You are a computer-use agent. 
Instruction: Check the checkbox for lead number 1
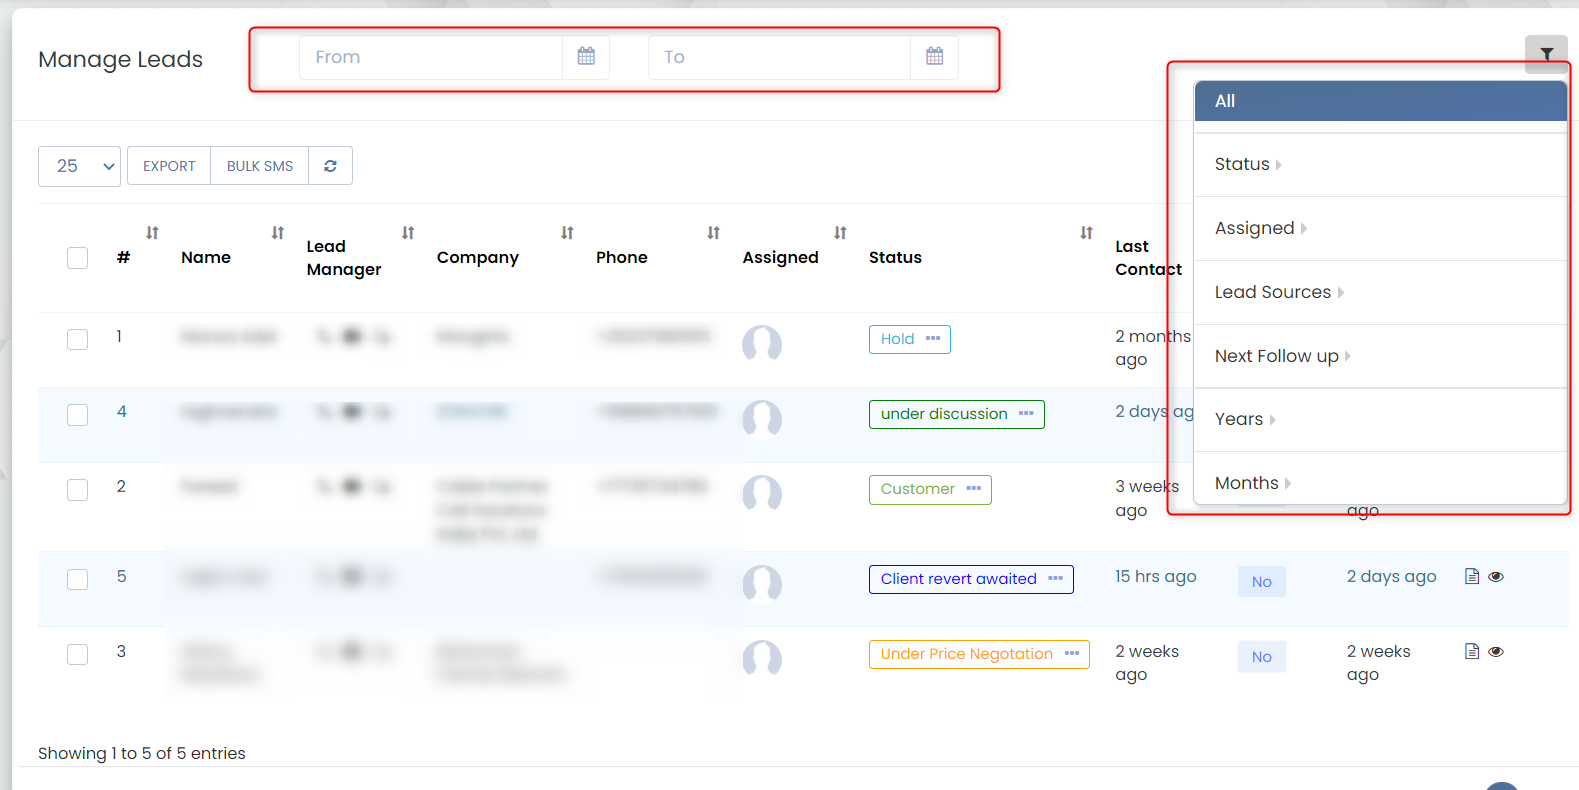[x=77, y=339]
